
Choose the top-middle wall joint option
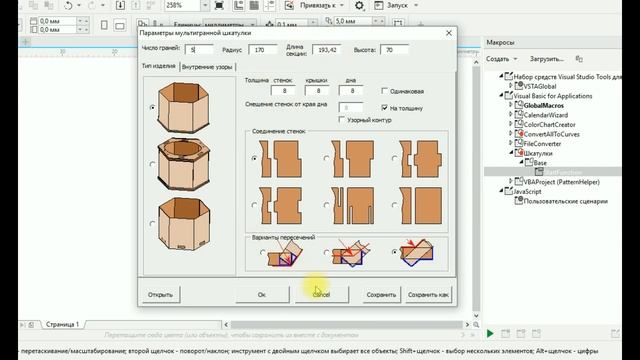pyautogui.click(x=326, y=158)
